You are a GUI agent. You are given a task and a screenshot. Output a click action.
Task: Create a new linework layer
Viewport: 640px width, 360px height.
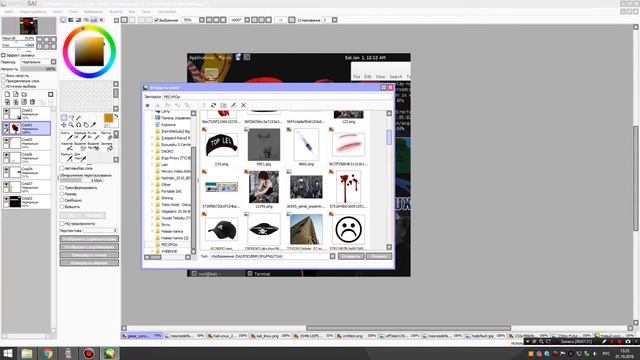coord(16,94)
